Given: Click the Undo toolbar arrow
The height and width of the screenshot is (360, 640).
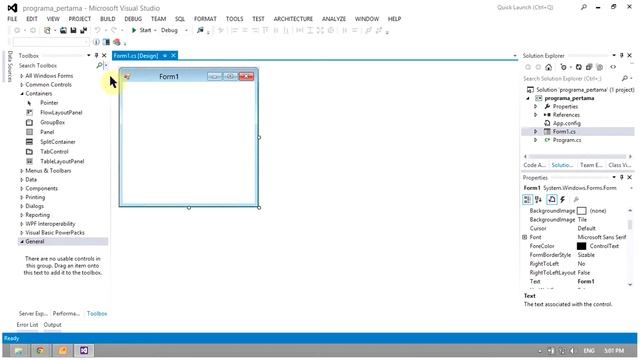Looking at the screenshot, I should click(97, 30).
